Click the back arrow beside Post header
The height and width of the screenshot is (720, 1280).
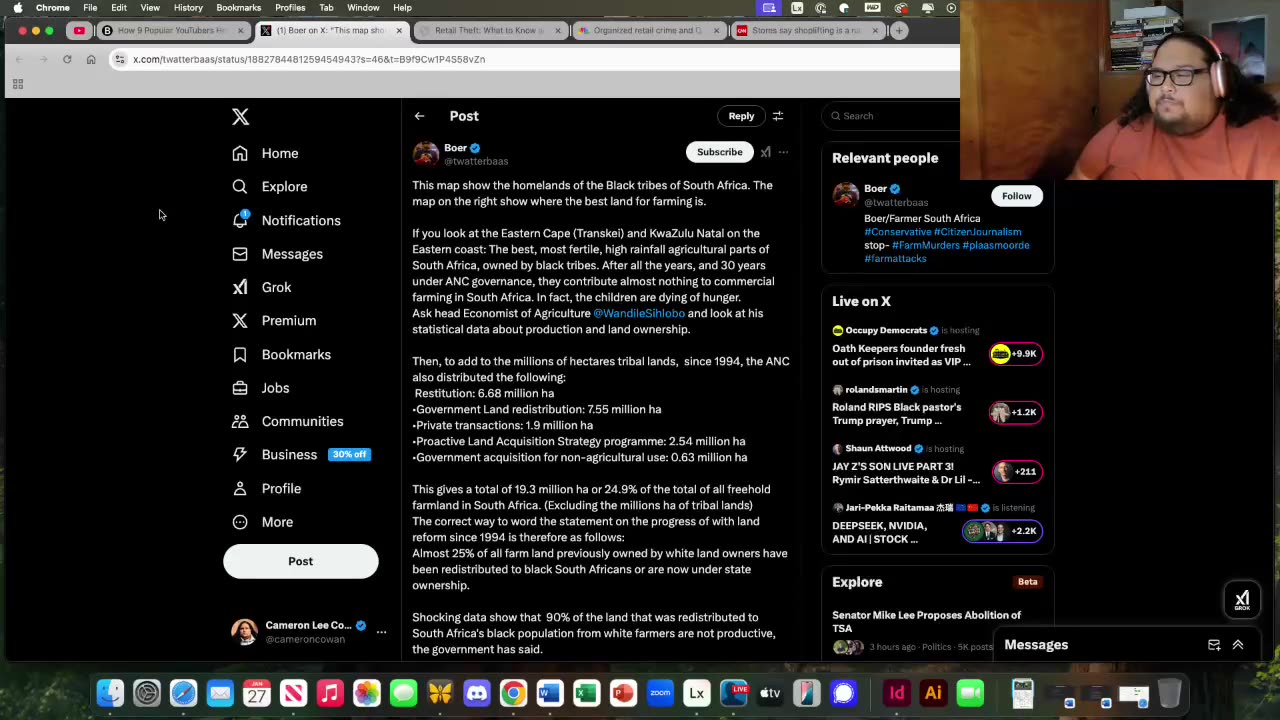point(419,116)
